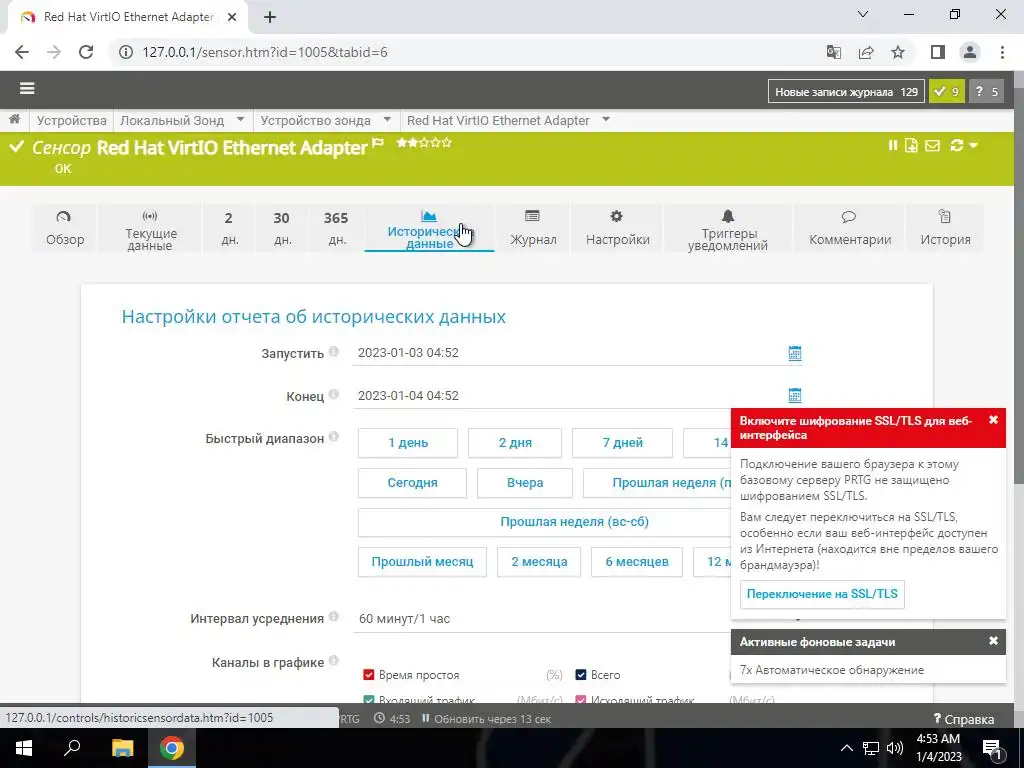The height and width of the screenshot is (768, 1024).
Task: Open the История tab
Action: click(945, 228)
